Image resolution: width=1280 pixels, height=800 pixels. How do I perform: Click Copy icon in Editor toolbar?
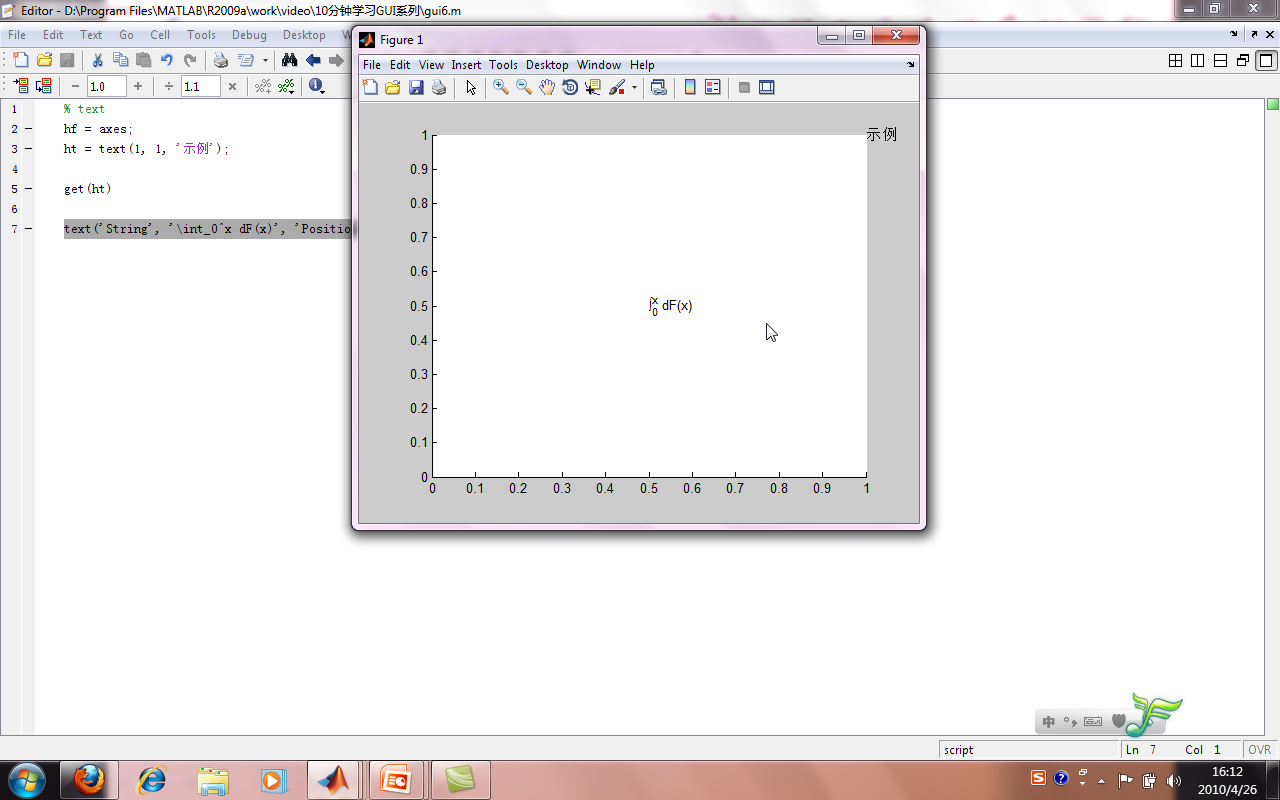pos(120,61)
